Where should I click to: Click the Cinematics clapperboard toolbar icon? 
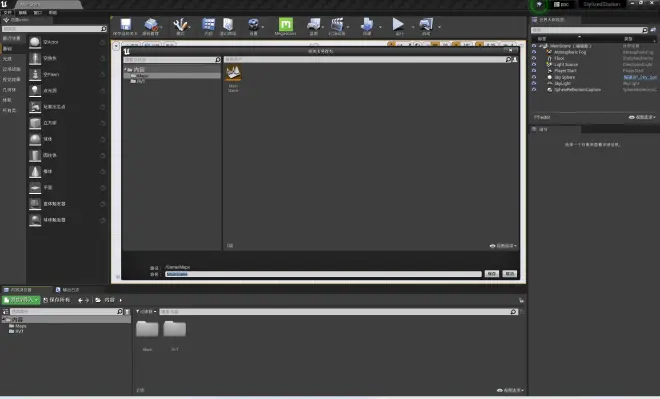point(337,24)
